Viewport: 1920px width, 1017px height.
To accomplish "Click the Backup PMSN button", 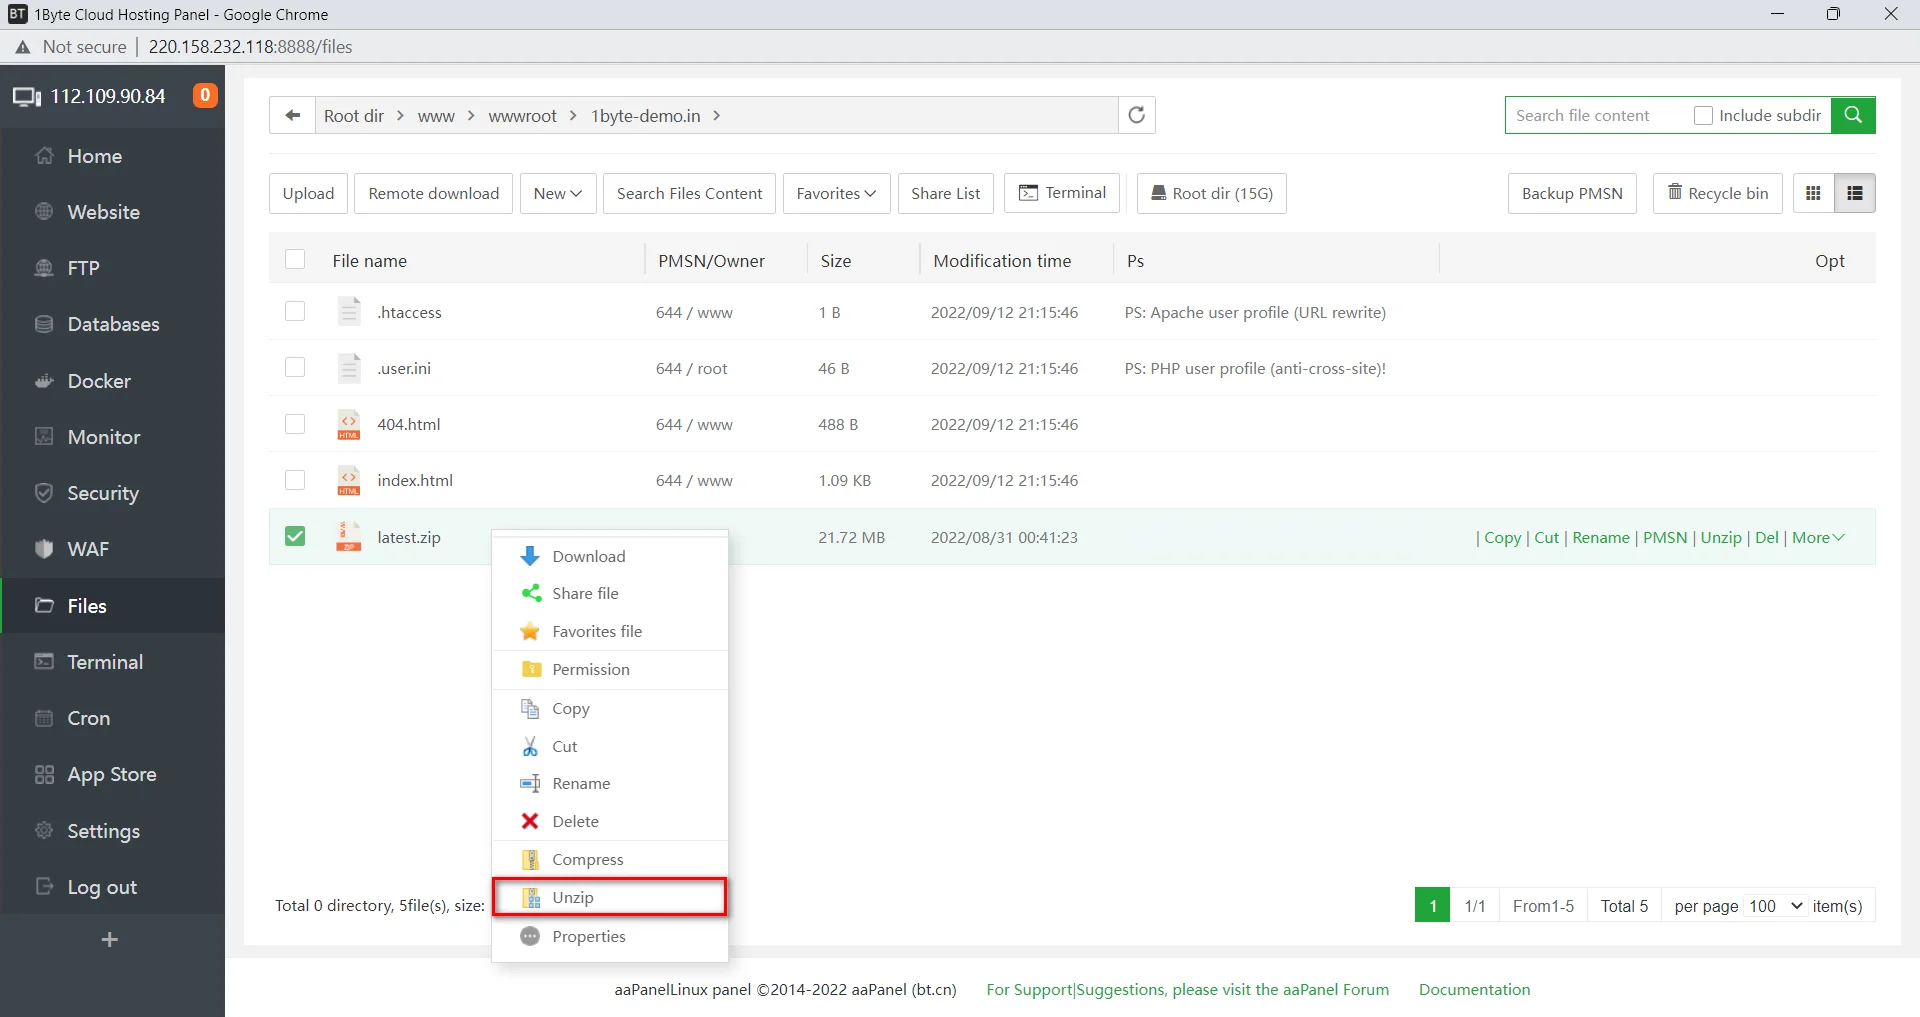I will point(1571,193).
